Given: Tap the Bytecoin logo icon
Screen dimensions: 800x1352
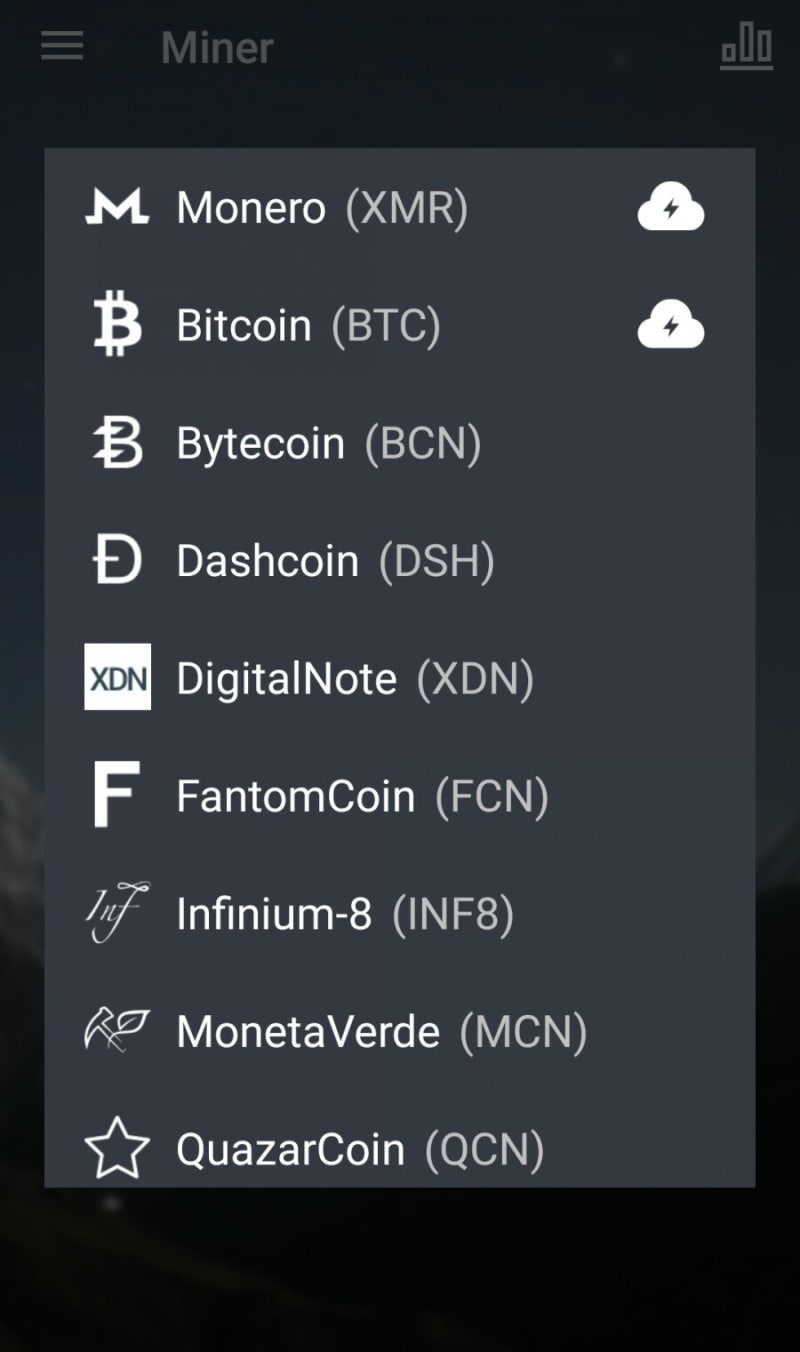Looking at the screenshot, I should (117, 443).
